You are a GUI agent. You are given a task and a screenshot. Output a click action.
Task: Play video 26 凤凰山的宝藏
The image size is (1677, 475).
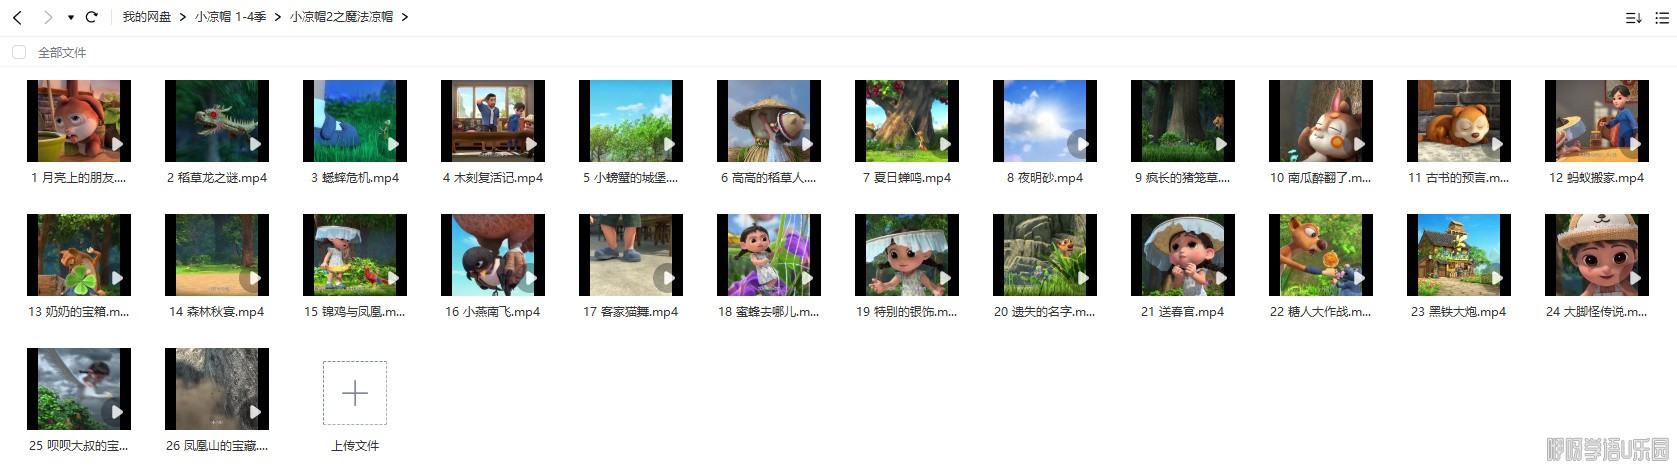(x=255, y=412)
